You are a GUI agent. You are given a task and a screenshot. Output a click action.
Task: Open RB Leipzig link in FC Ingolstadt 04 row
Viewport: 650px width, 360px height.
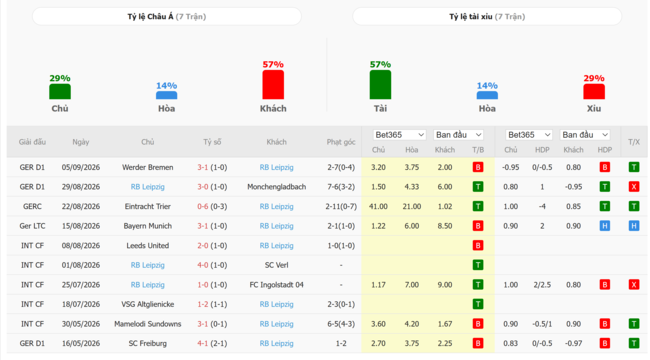tap(148, 285)
